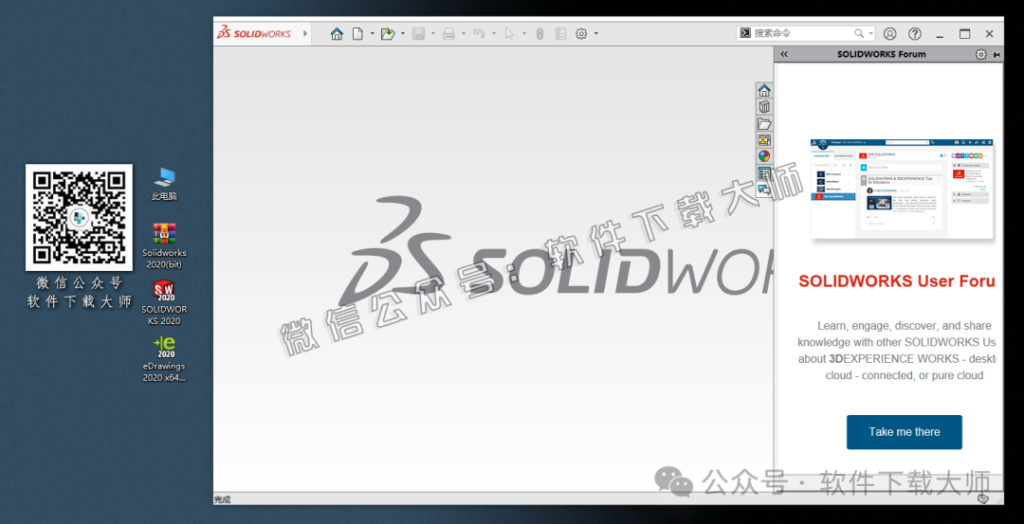Open the Options gear icon
The width and height of the screenshot is (1024, 524).
click(581, 34)
